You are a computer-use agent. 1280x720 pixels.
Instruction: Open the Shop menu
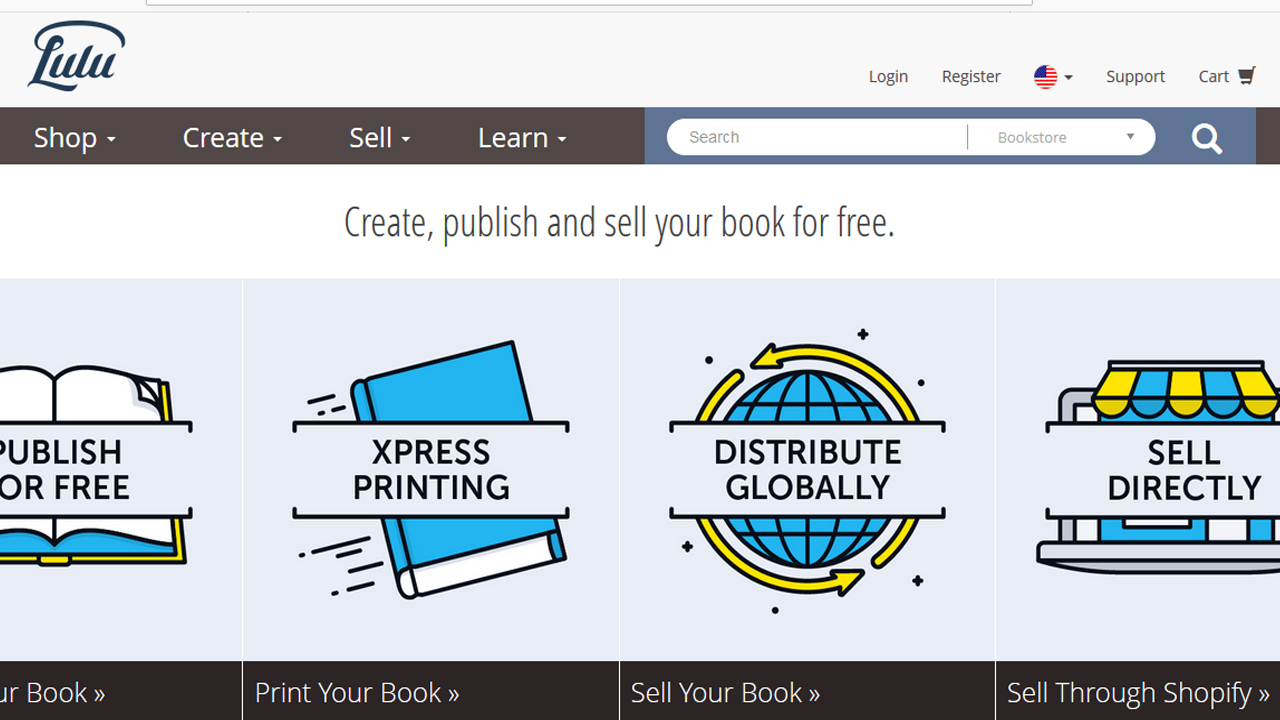coord(75,138)
